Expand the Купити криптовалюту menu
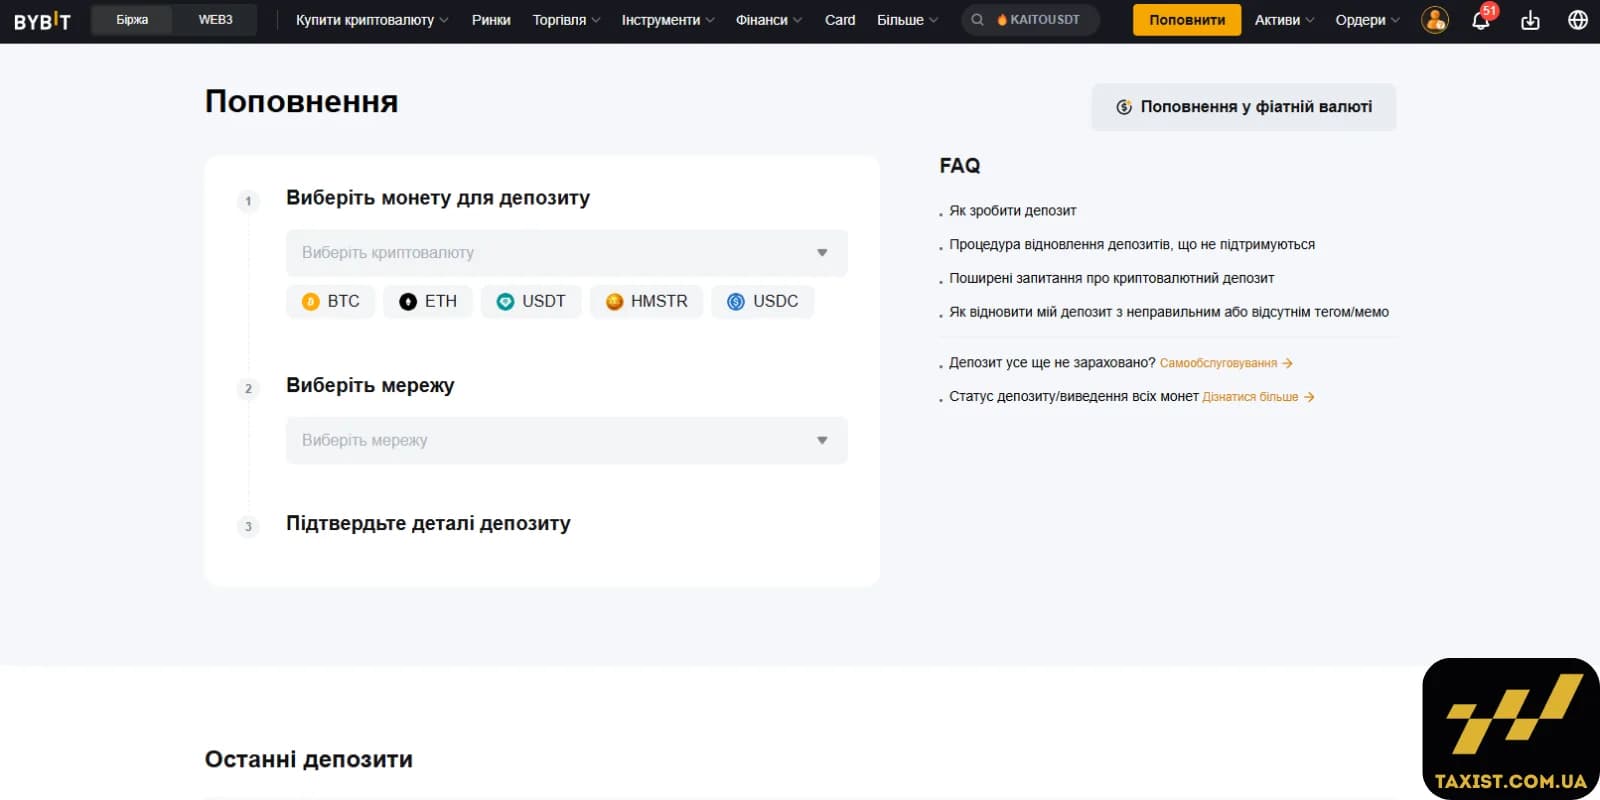 (x=372, y=20)
